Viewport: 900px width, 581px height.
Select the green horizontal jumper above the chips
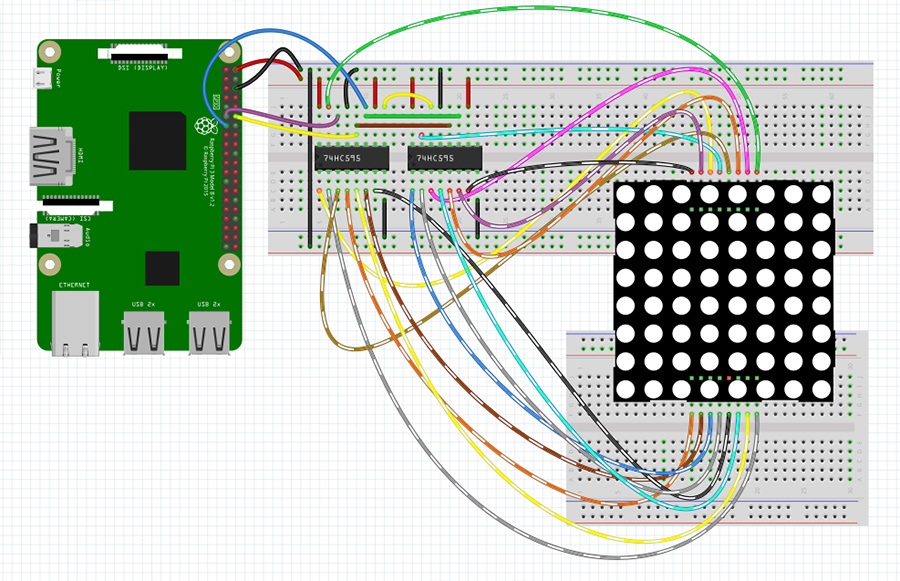[412, 116]
